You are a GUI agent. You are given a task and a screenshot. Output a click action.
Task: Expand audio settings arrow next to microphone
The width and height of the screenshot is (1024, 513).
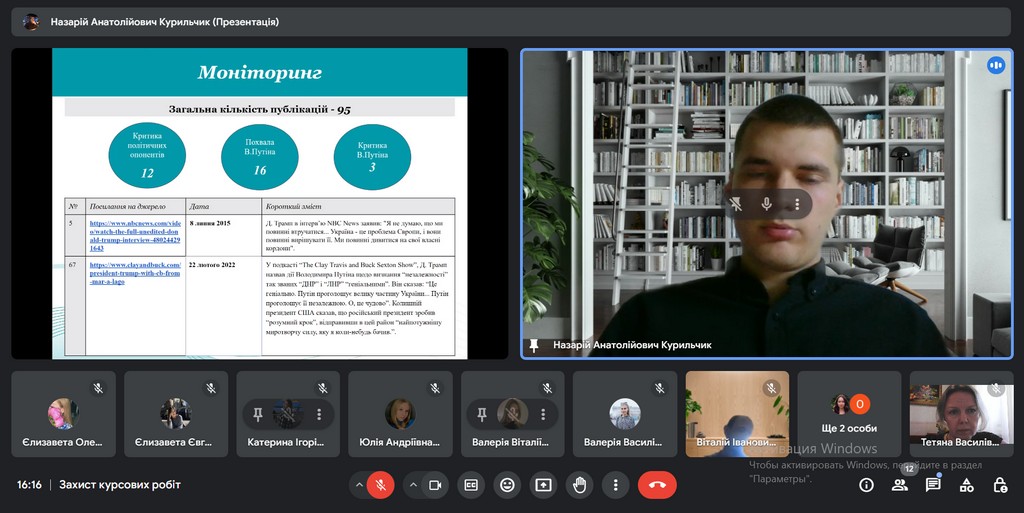tap(358, 485)
